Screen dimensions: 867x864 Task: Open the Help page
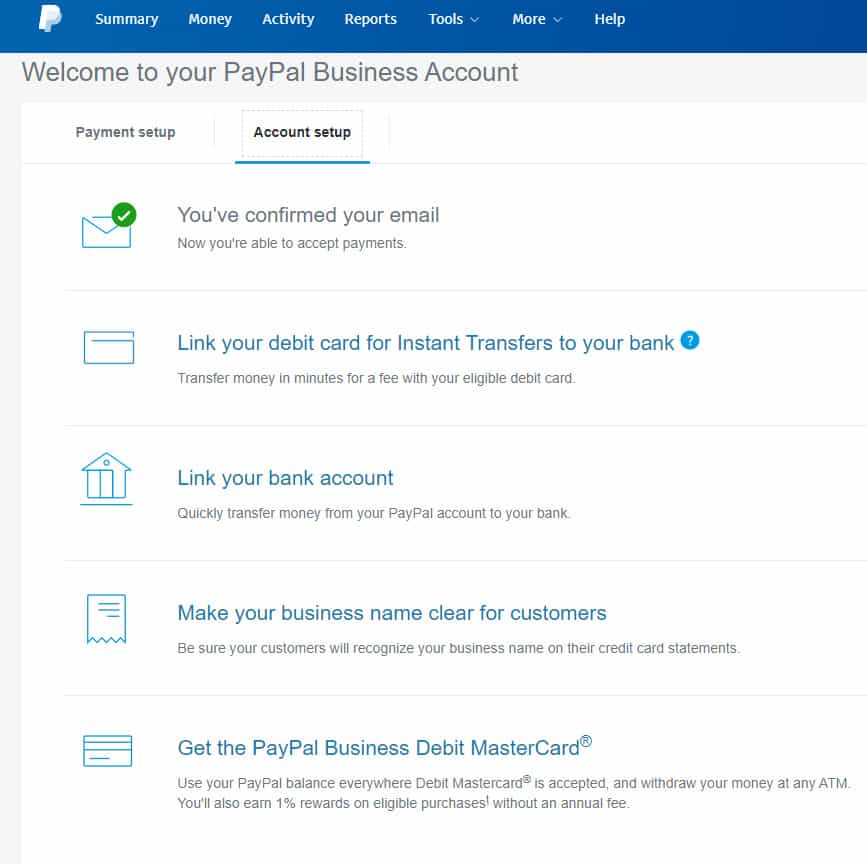pos(609,19)
